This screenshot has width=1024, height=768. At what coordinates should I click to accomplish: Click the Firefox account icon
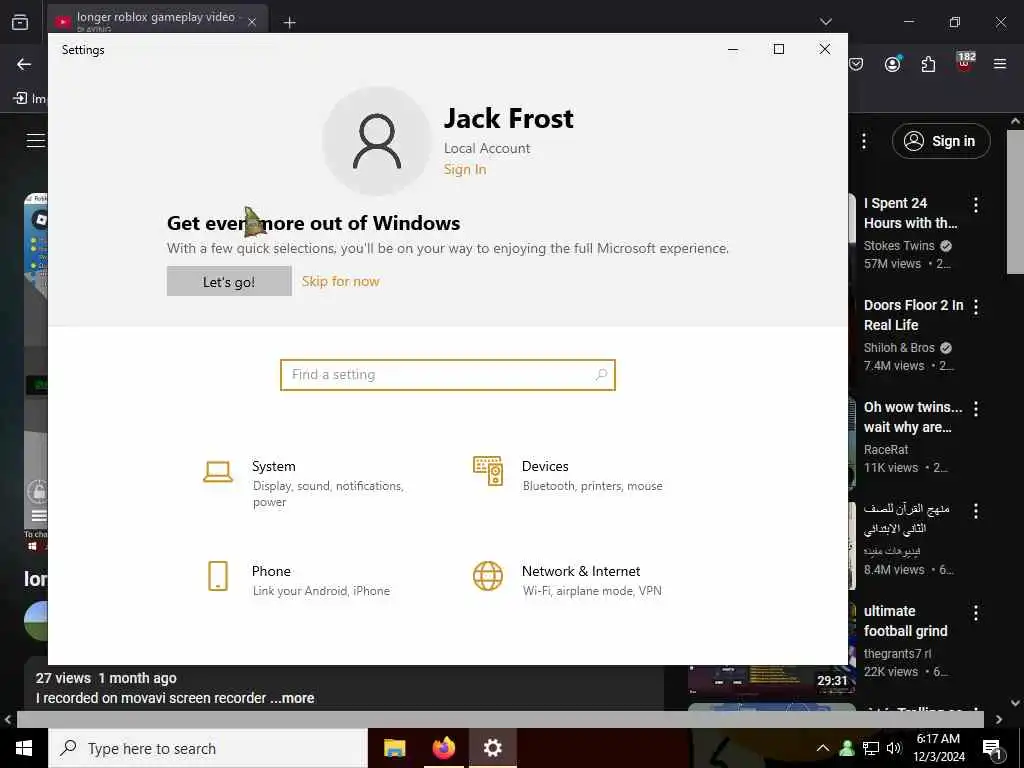point(893,64)
